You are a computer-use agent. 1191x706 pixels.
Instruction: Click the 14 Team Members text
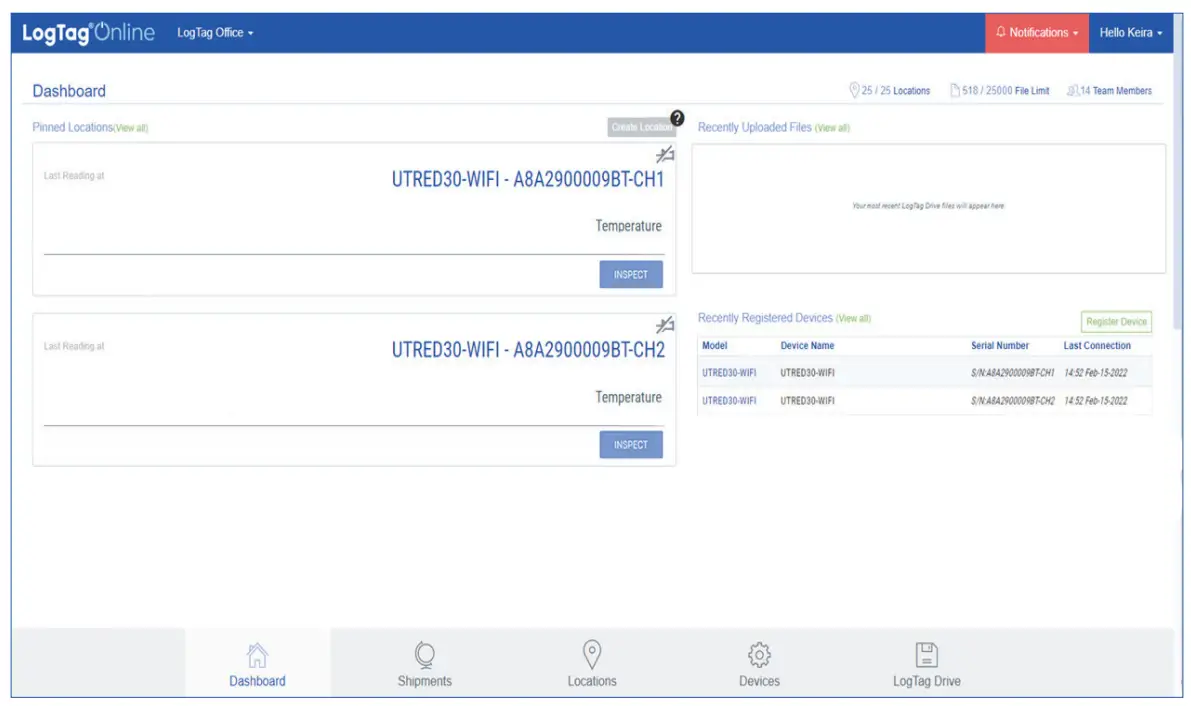(x=1116, y=90)
